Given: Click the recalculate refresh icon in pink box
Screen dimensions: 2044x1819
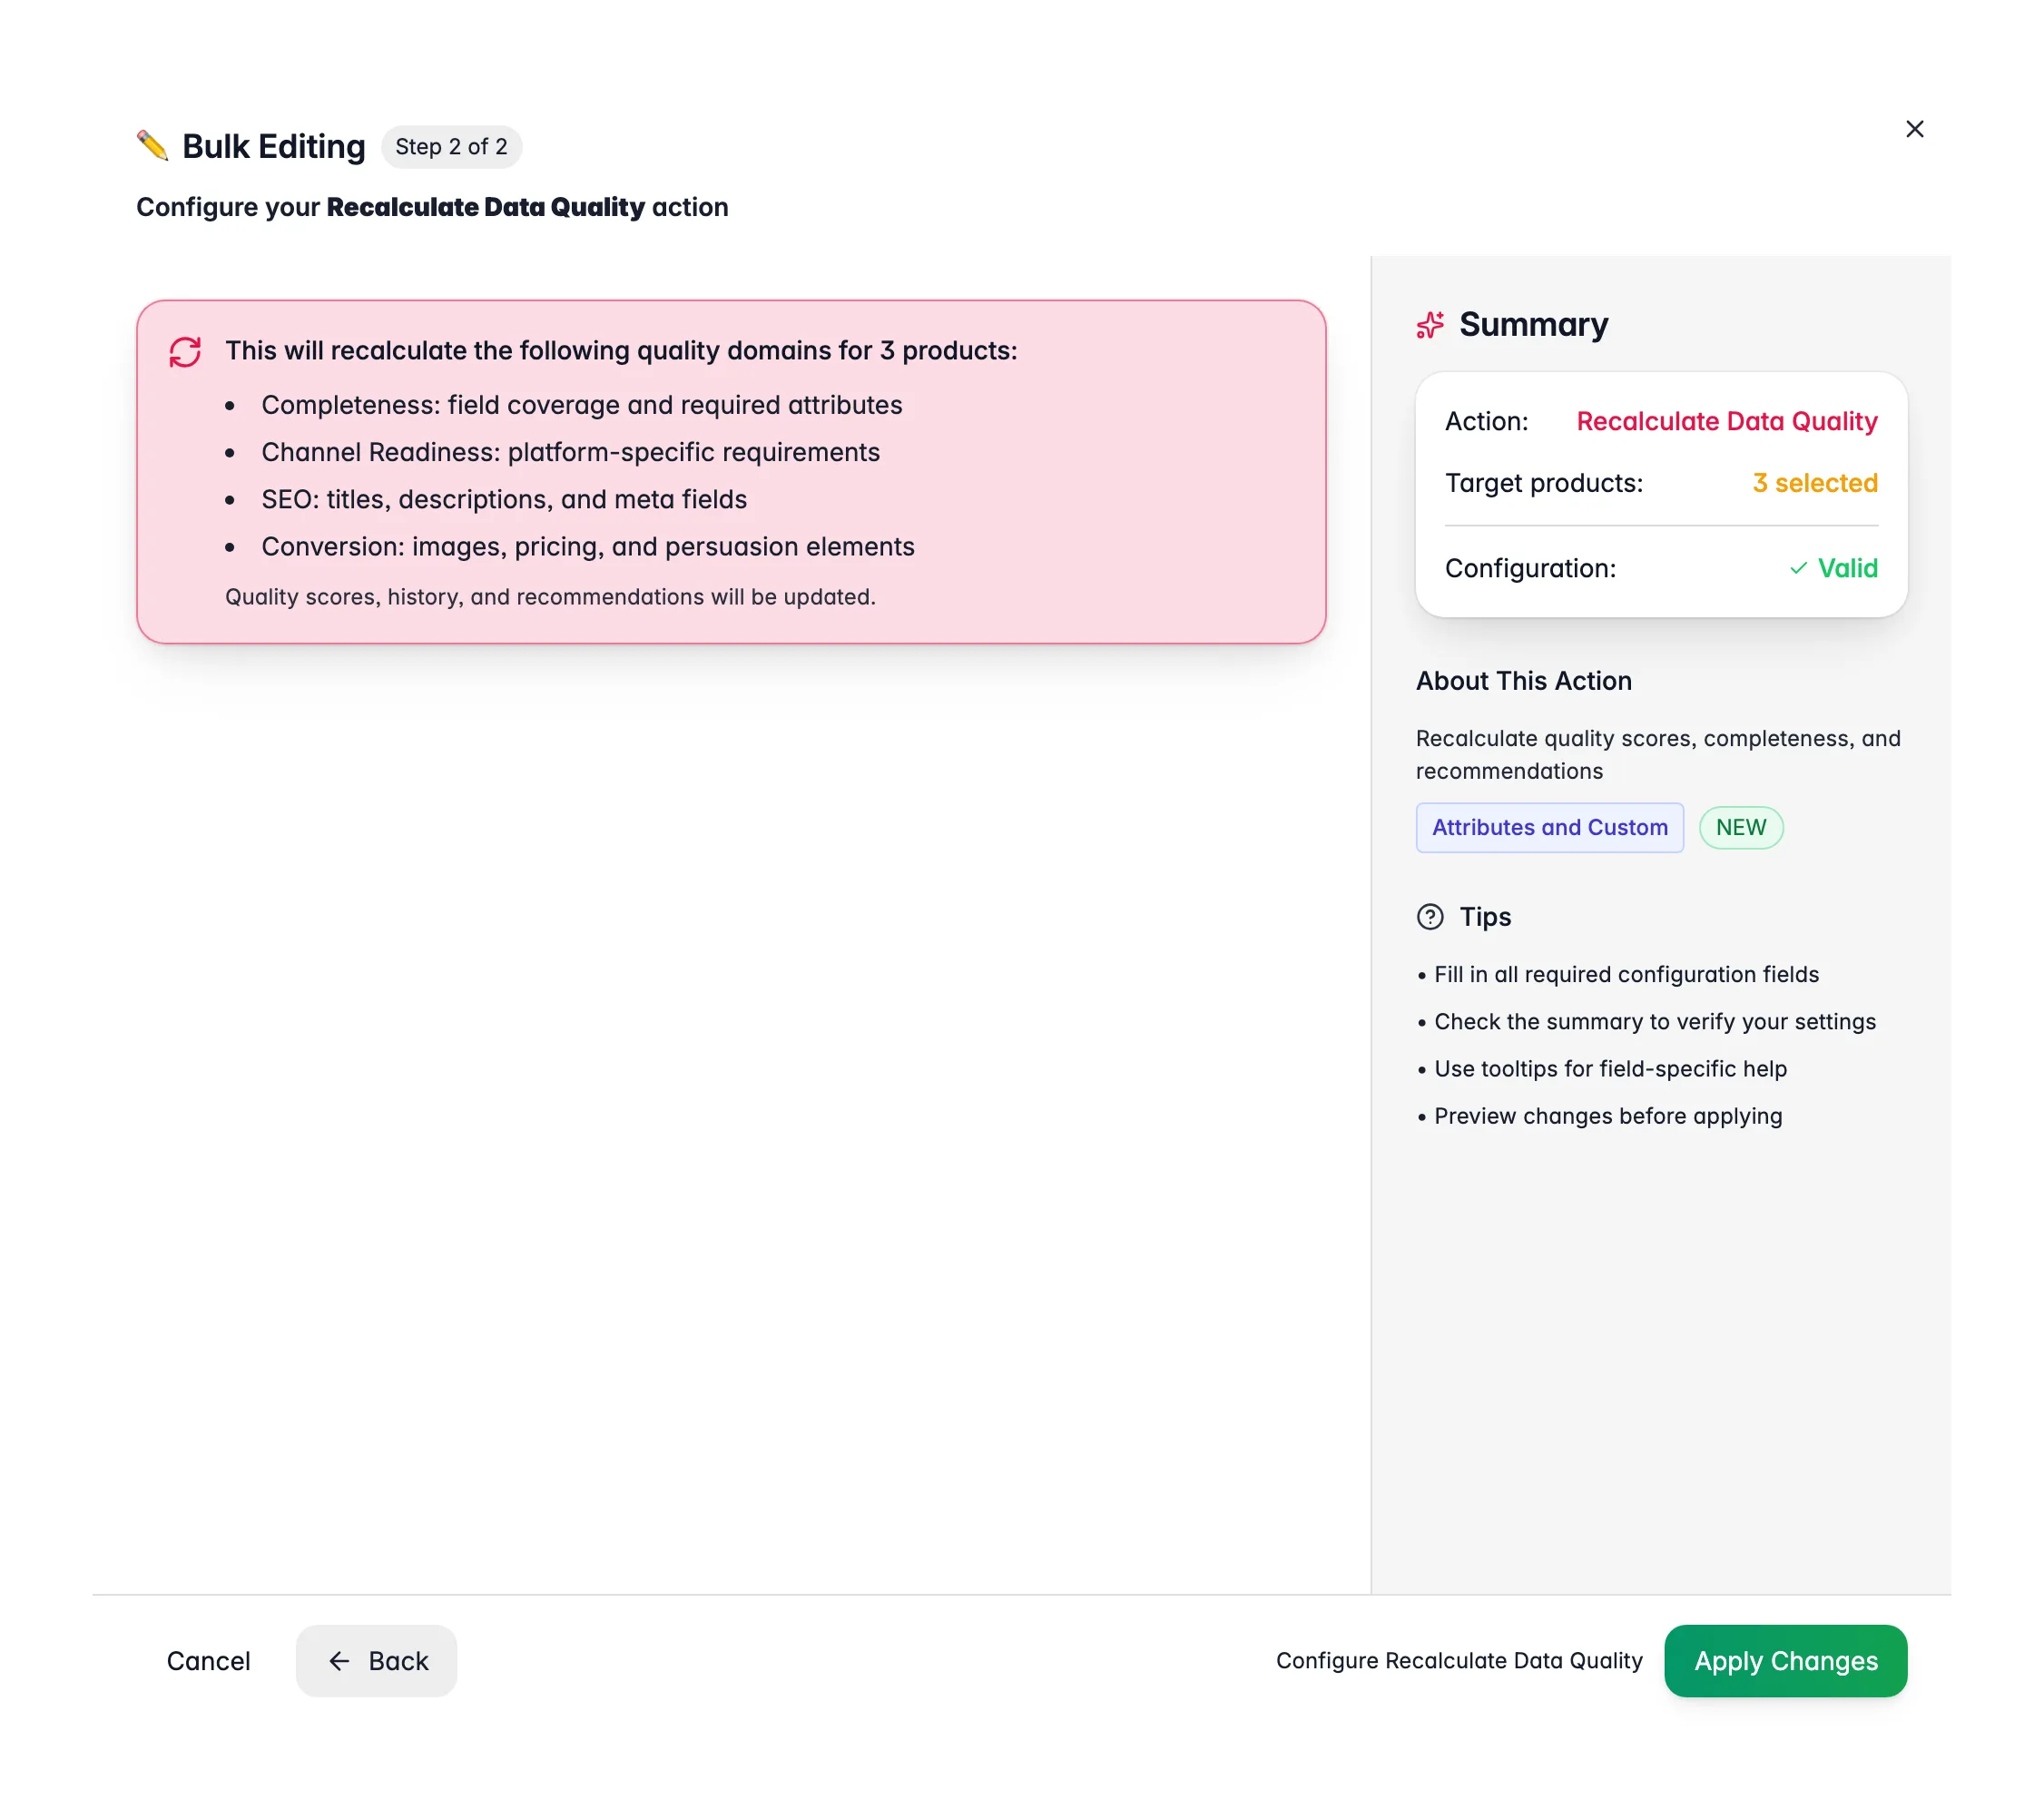Looking at the screenshot, I should tap(185, 351).
